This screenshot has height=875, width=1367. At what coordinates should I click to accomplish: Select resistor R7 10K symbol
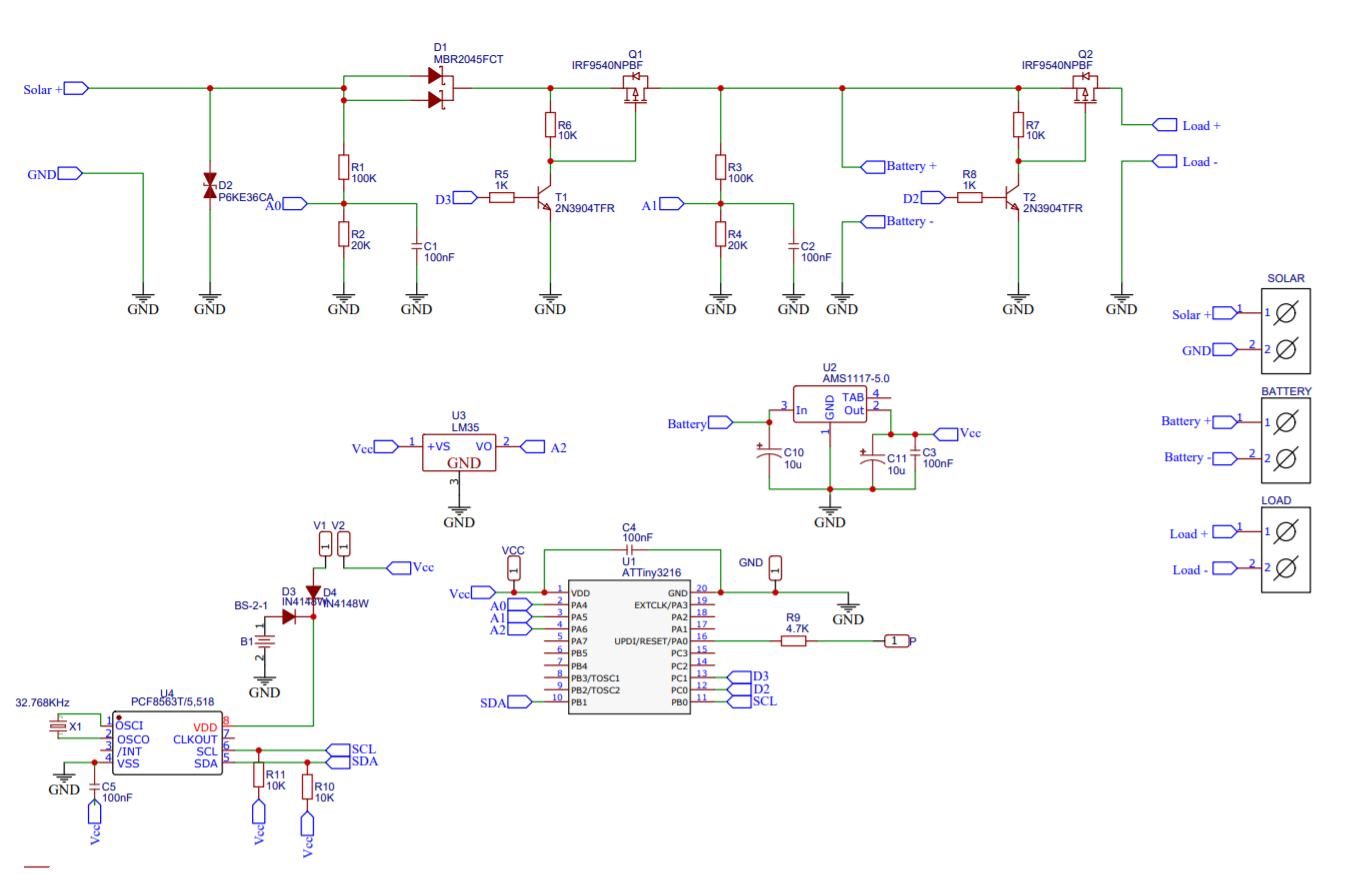1018,125
